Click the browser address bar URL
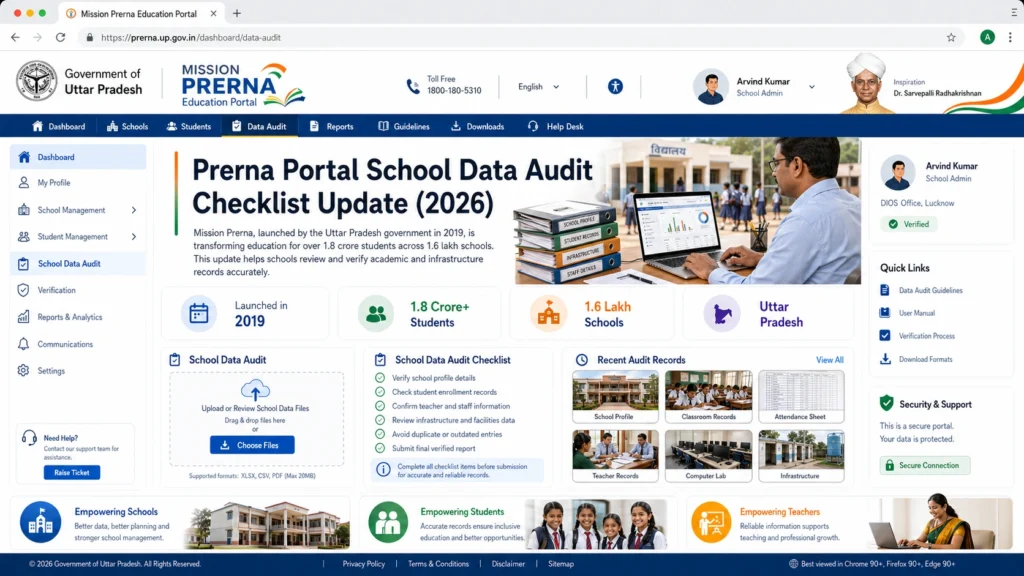1024x576 pixels. [x=191, y=37]
